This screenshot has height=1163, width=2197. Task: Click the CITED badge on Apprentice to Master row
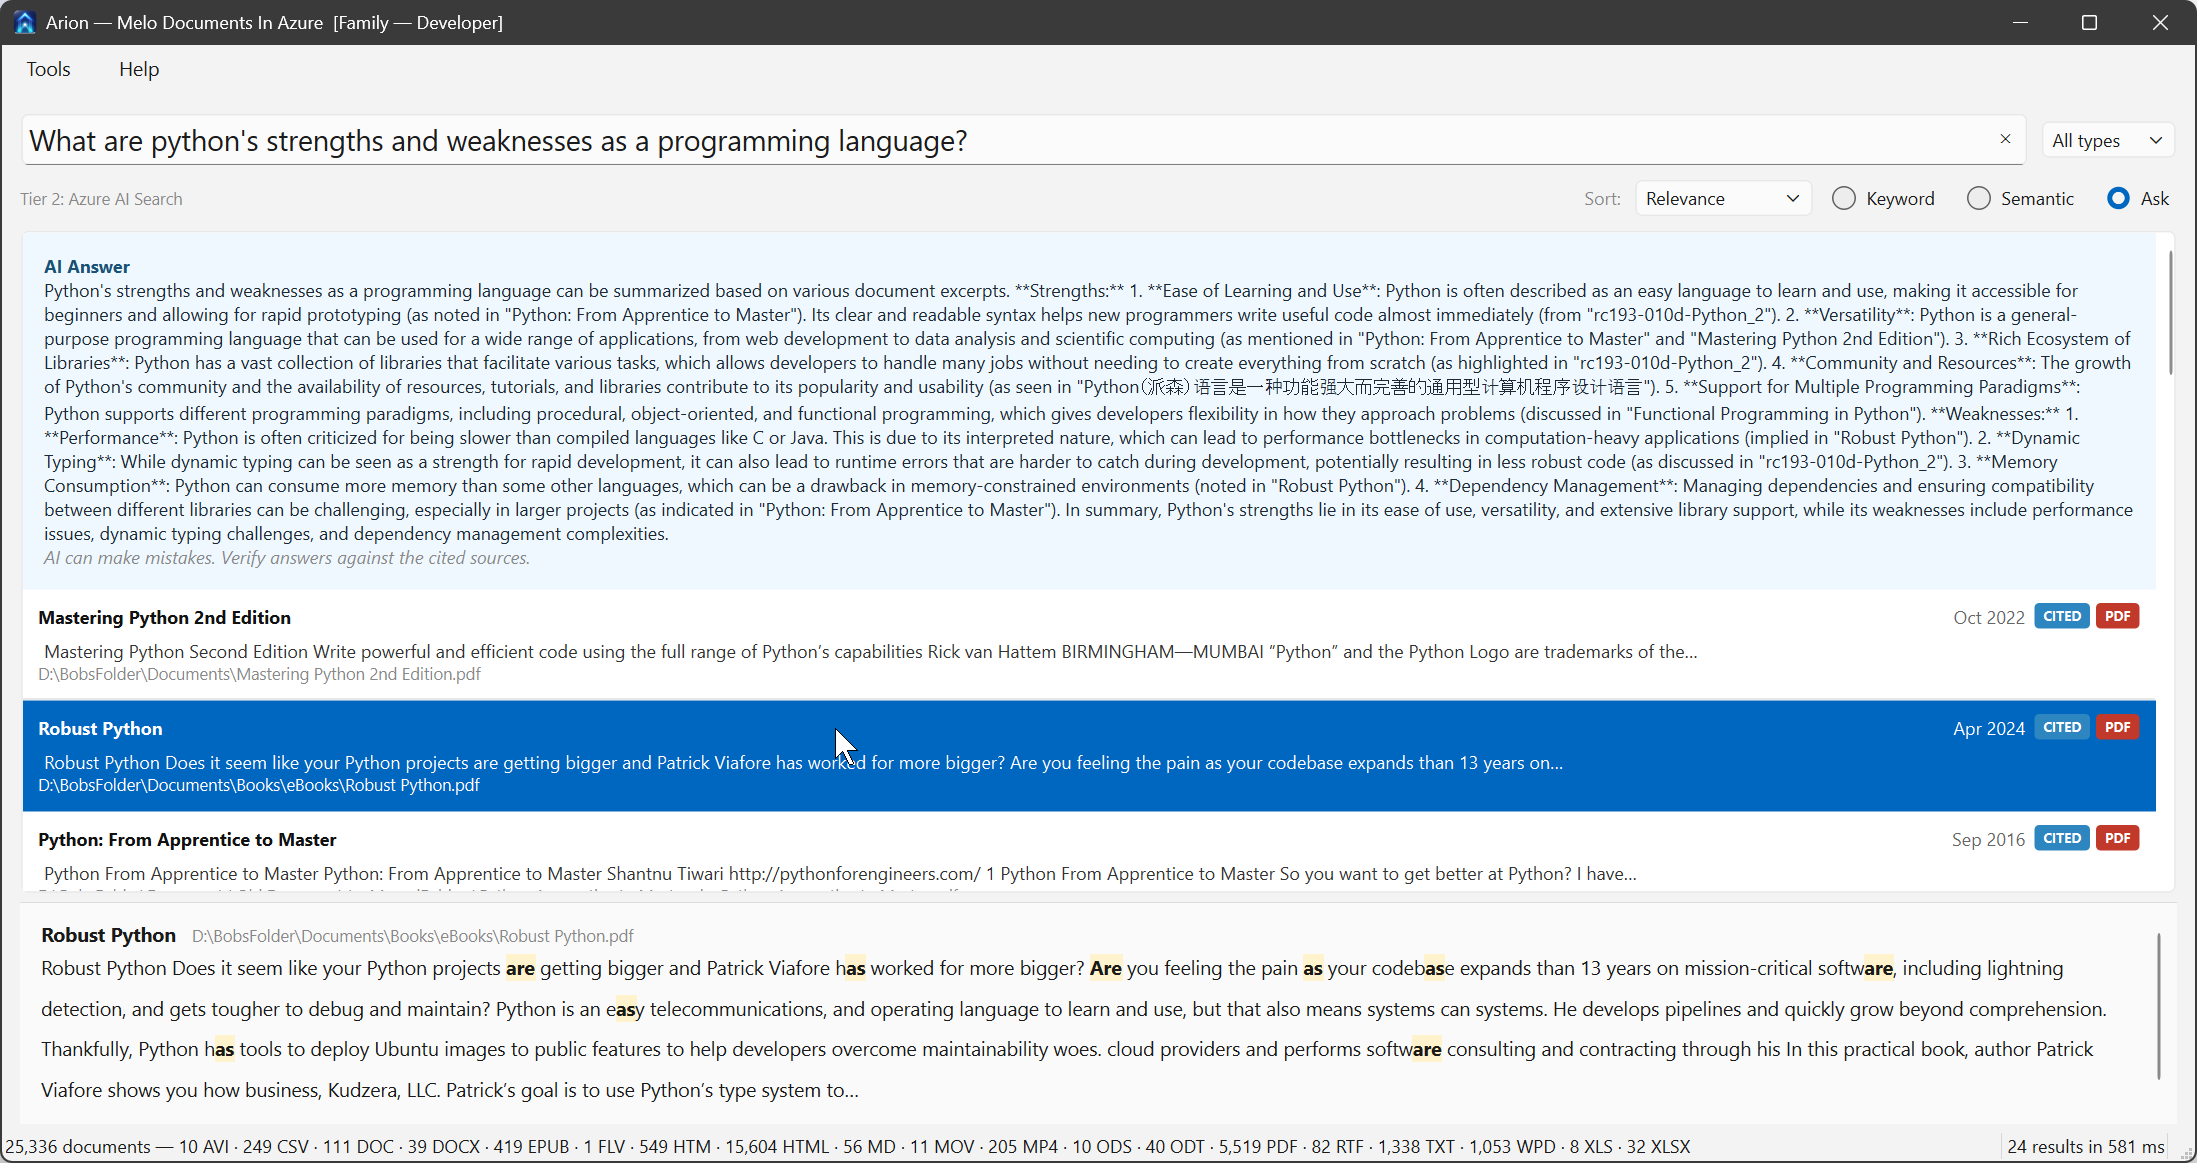[2061, 838]
